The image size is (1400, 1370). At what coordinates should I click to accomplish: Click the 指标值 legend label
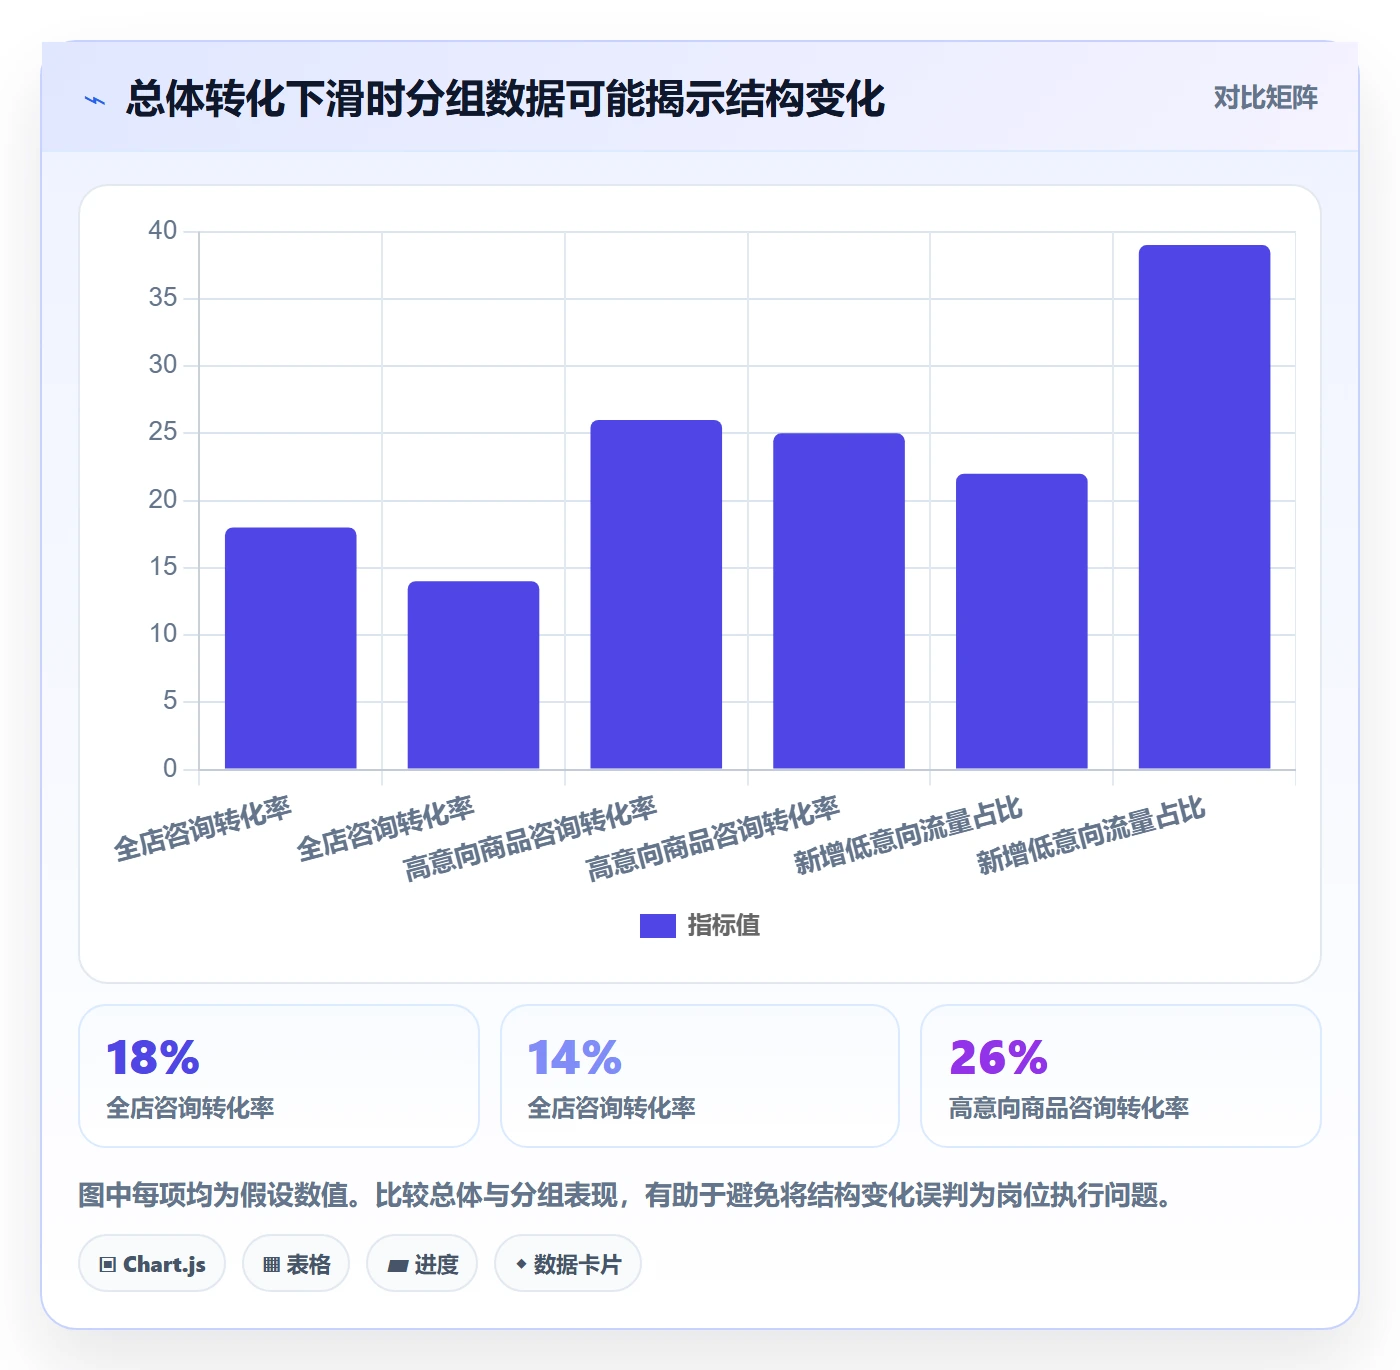click(x=724, y=926)
